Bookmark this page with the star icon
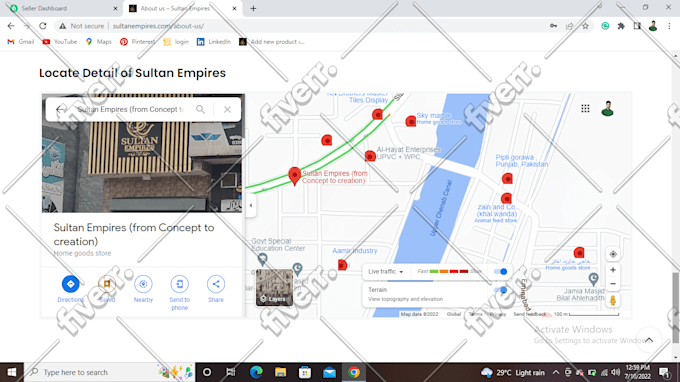Viewport: 680px width, 382px height. click(x=585, y=26)
